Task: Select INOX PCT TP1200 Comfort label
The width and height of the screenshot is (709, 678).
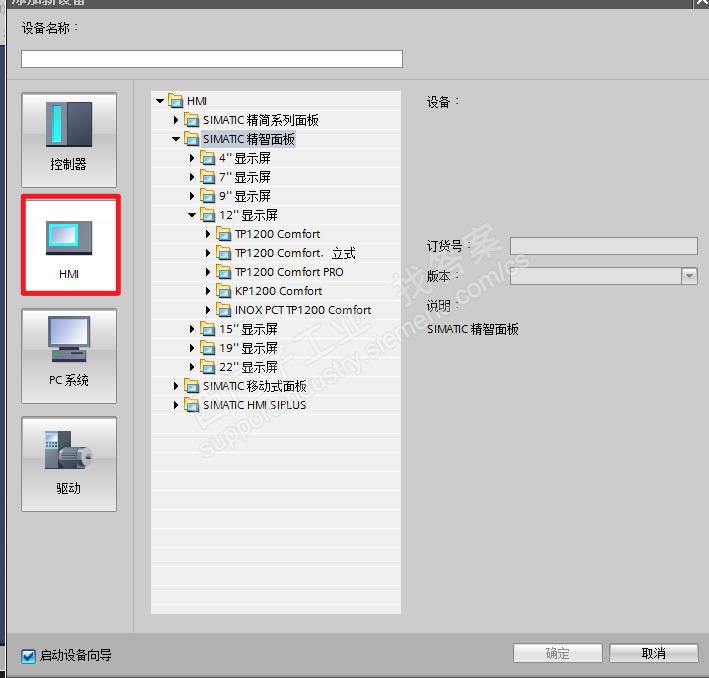Action: pyautogui.click(x=303, y=310)
